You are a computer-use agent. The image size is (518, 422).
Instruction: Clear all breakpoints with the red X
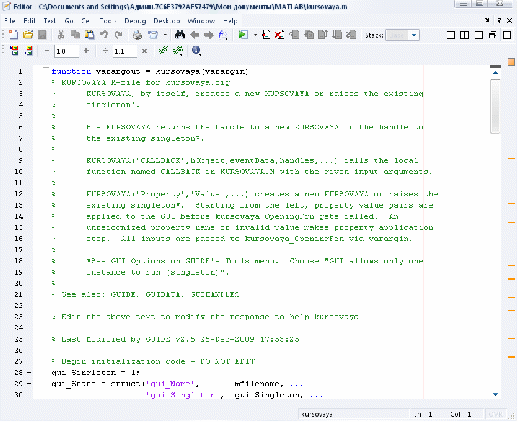(279, 35)
